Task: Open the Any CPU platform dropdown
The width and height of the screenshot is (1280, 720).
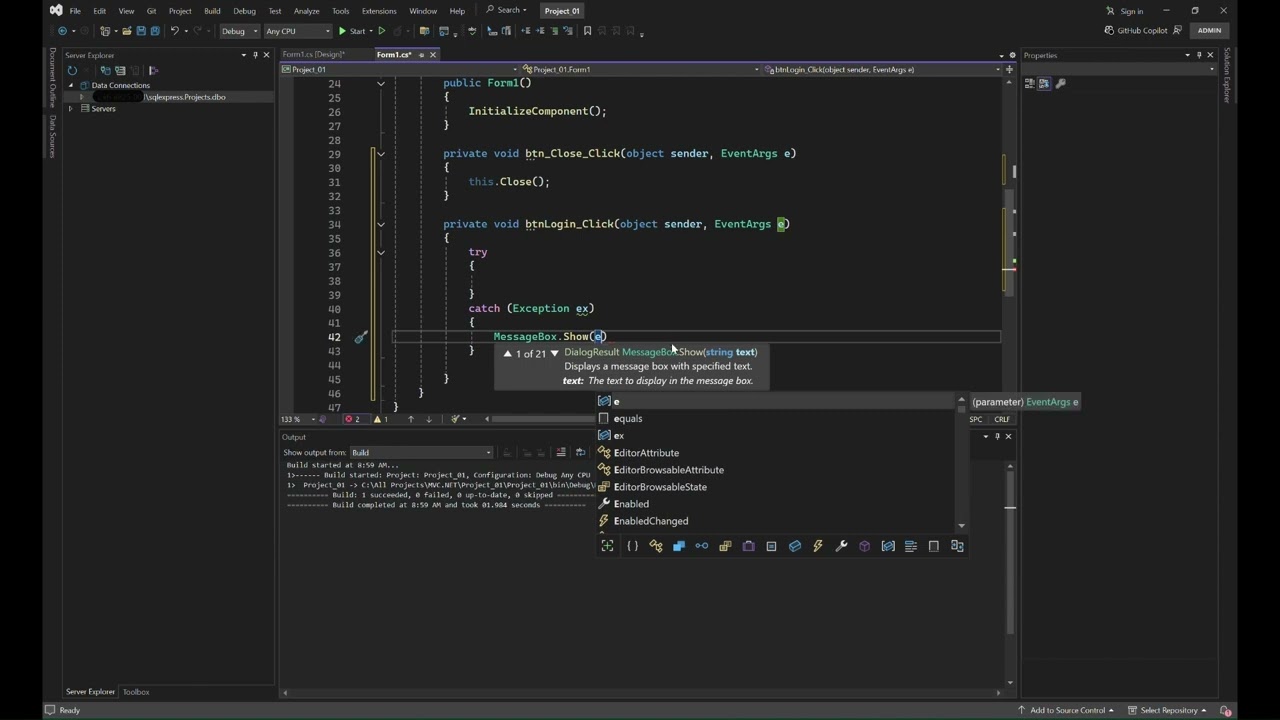Action: tap(297, 31)
